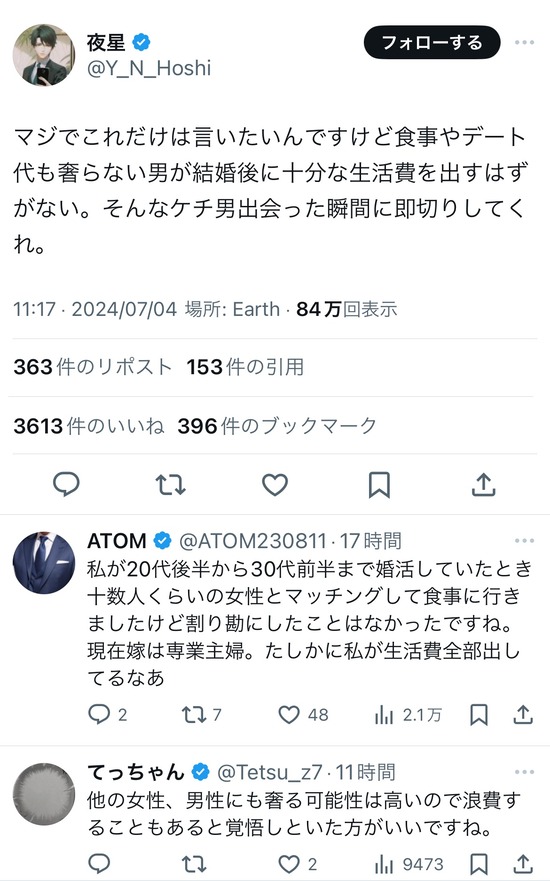The image size is (550, 881).
Task: Like the main post with heart icon
Action: tap(275, 484)
